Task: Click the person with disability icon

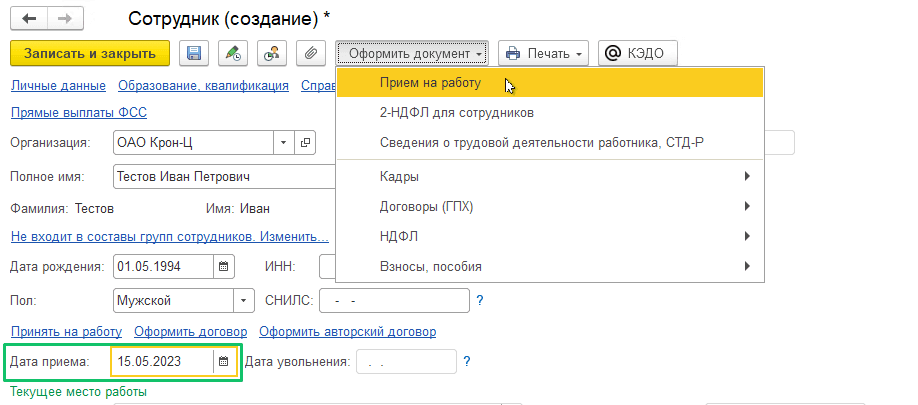Action: click(272, 53)
